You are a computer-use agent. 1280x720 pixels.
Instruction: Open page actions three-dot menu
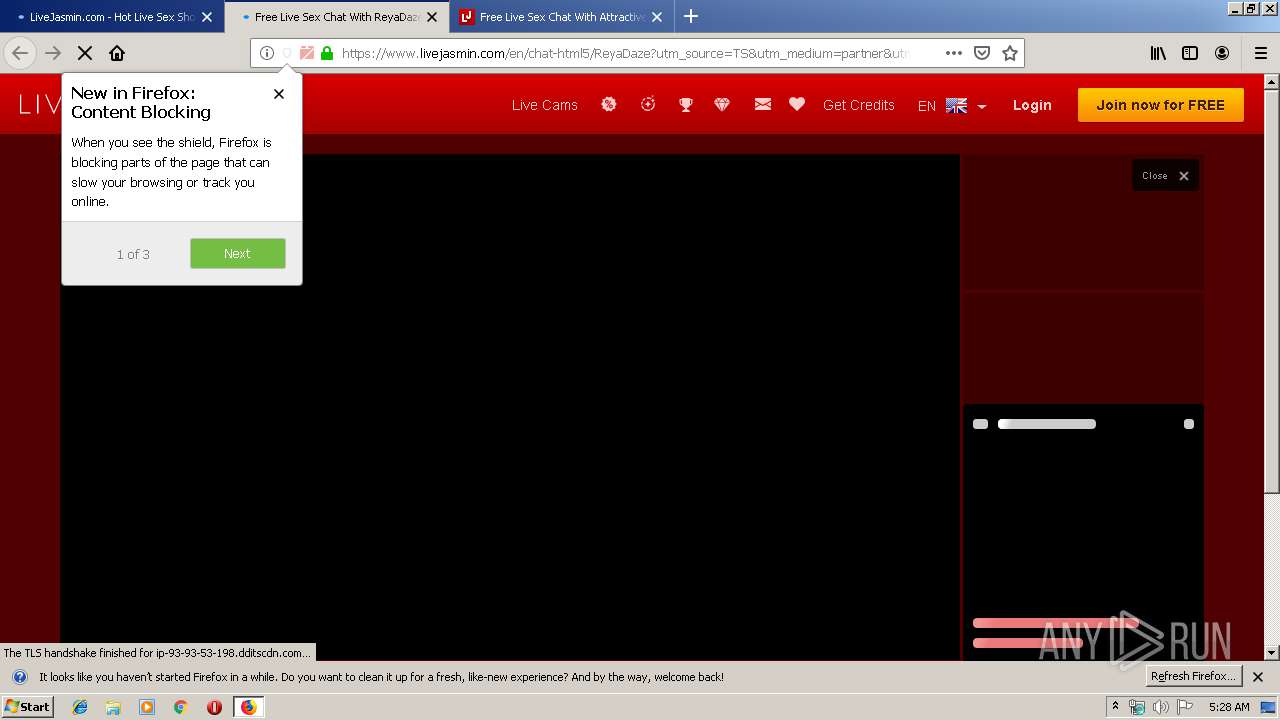tap(954, 53)
